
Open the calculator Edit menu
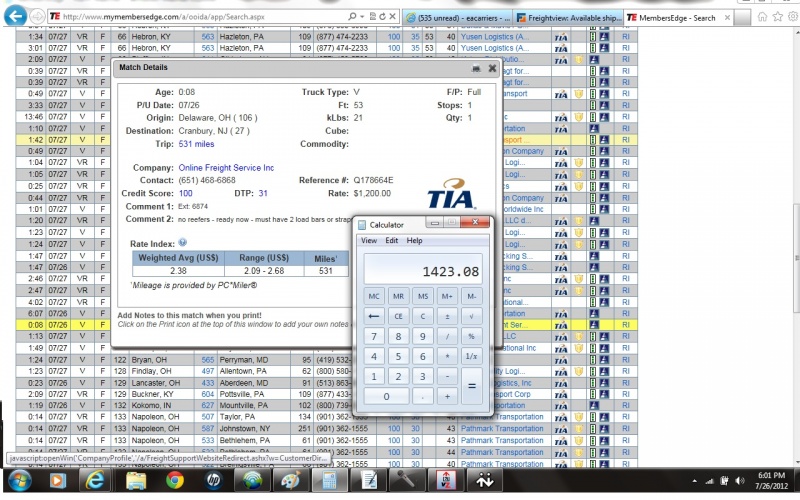pyautogui.click(x=391, y=240)
